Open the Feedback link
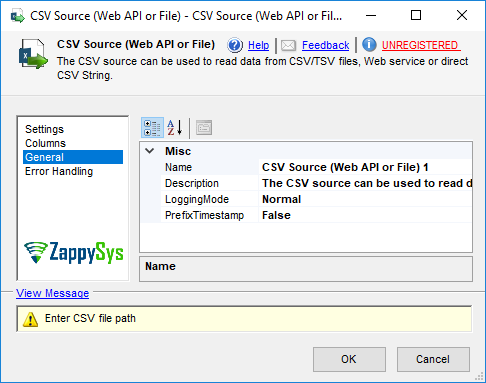 (x=325, y=45)
